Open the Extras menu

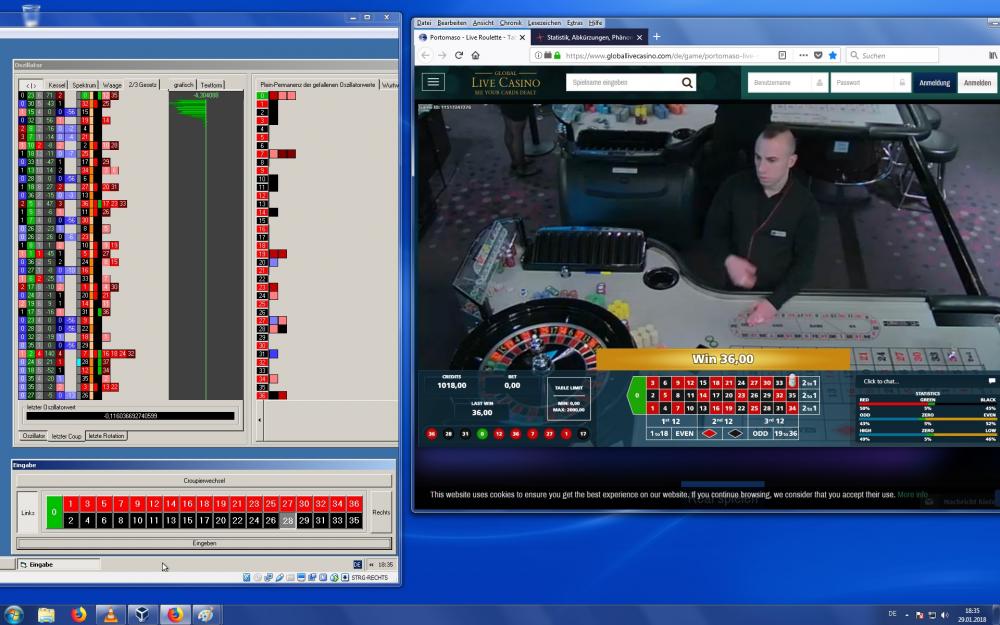pos(575,22)
